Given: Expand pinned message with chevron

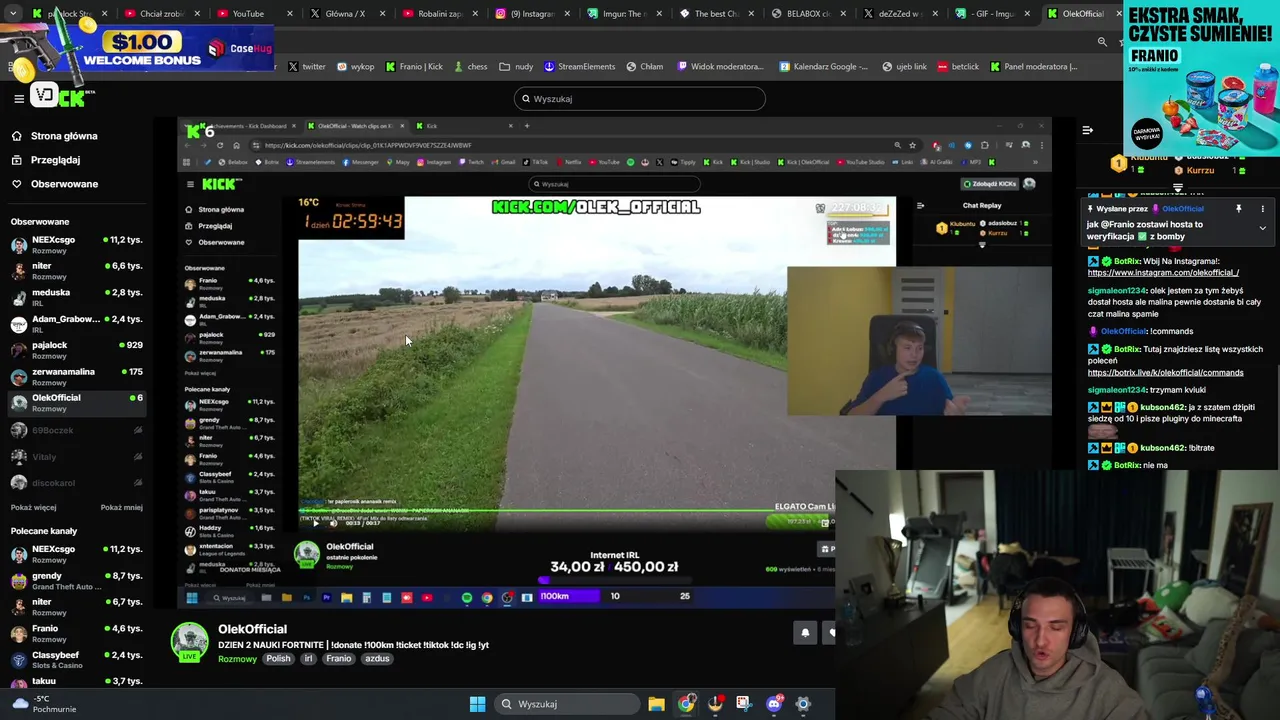Looking at the screenshot, I should point(1262,228).
